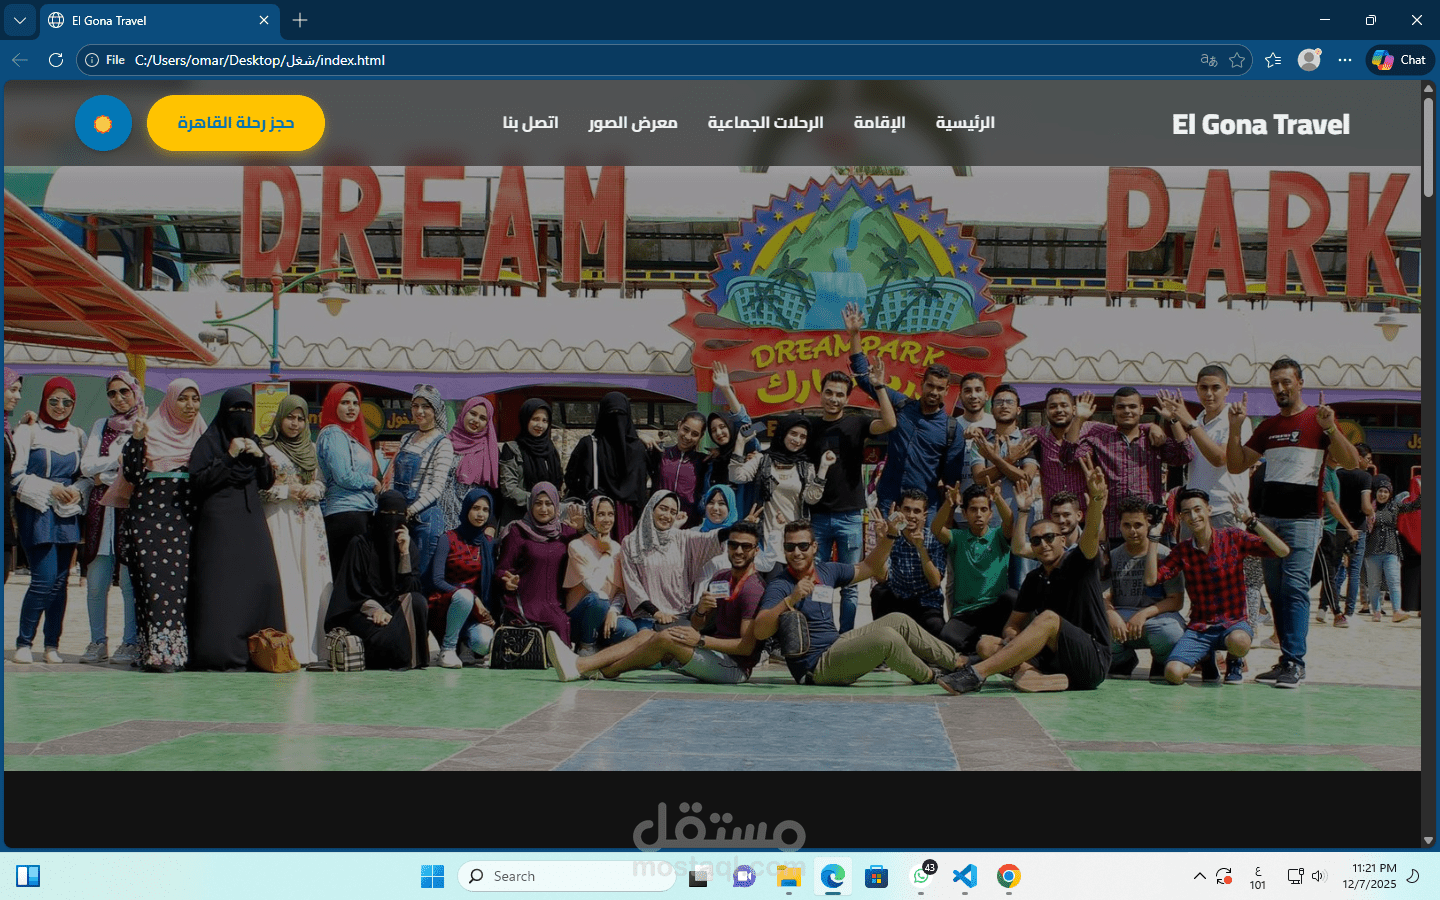
Task: Open the volume control tray icon
Action: pyautogui.click(x=1318, y=876)
